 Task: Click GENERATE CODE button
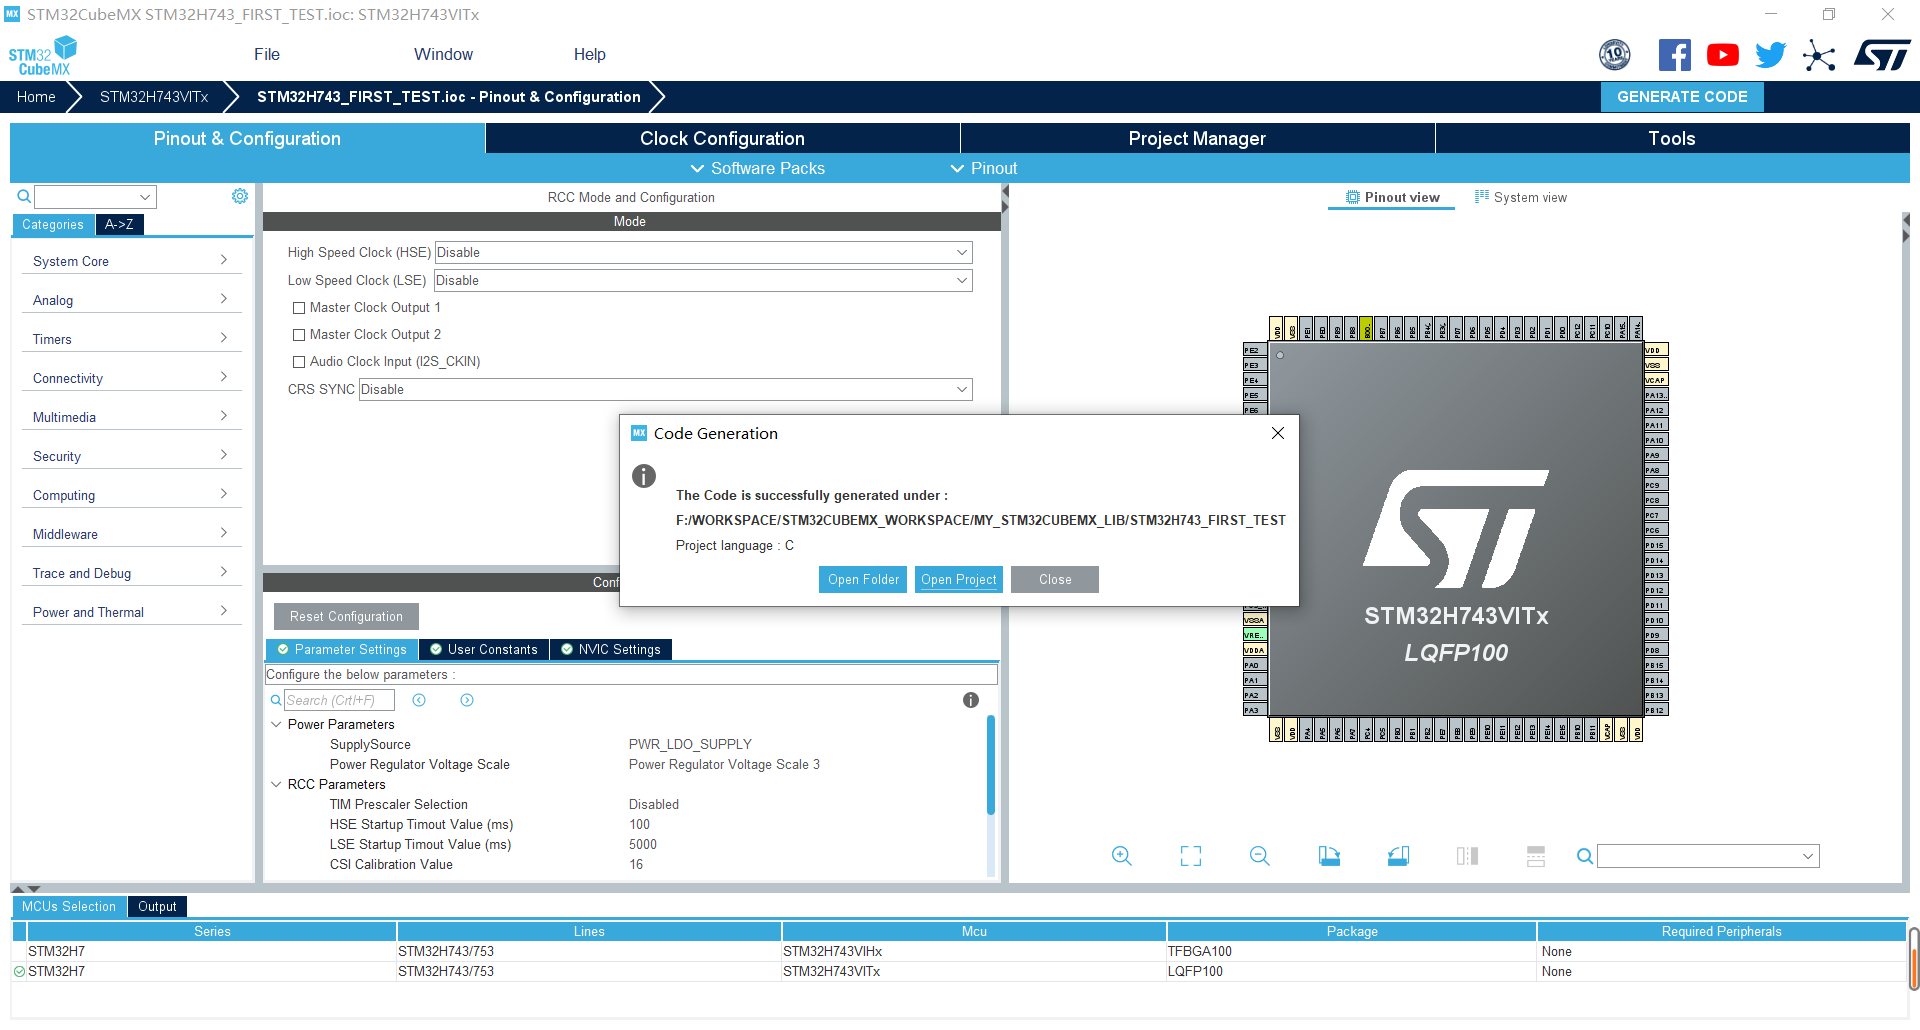click(x=1682, y=97)
